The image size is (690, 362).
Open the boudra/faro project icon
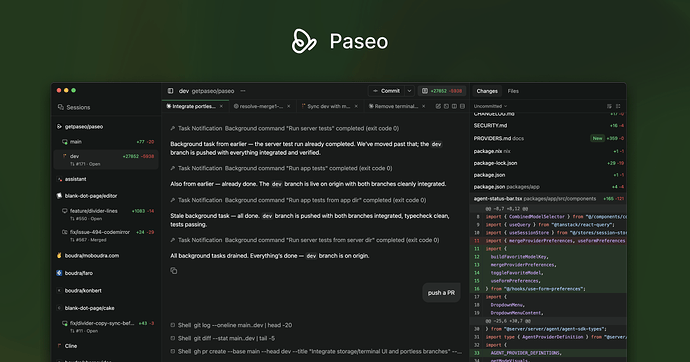click(x=59, y=273)
